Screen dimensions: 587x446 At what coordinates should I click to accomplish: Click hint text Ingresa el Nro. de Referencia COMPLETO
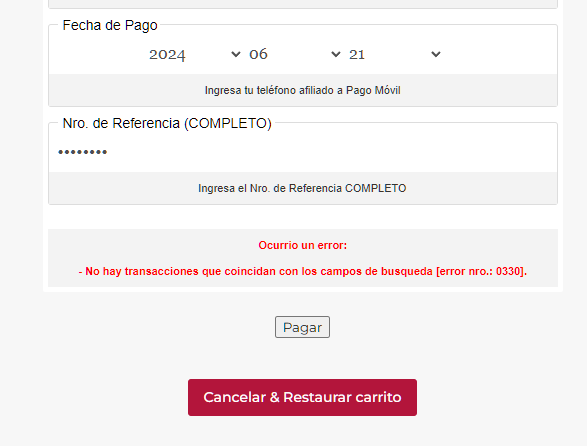point(302,188)
